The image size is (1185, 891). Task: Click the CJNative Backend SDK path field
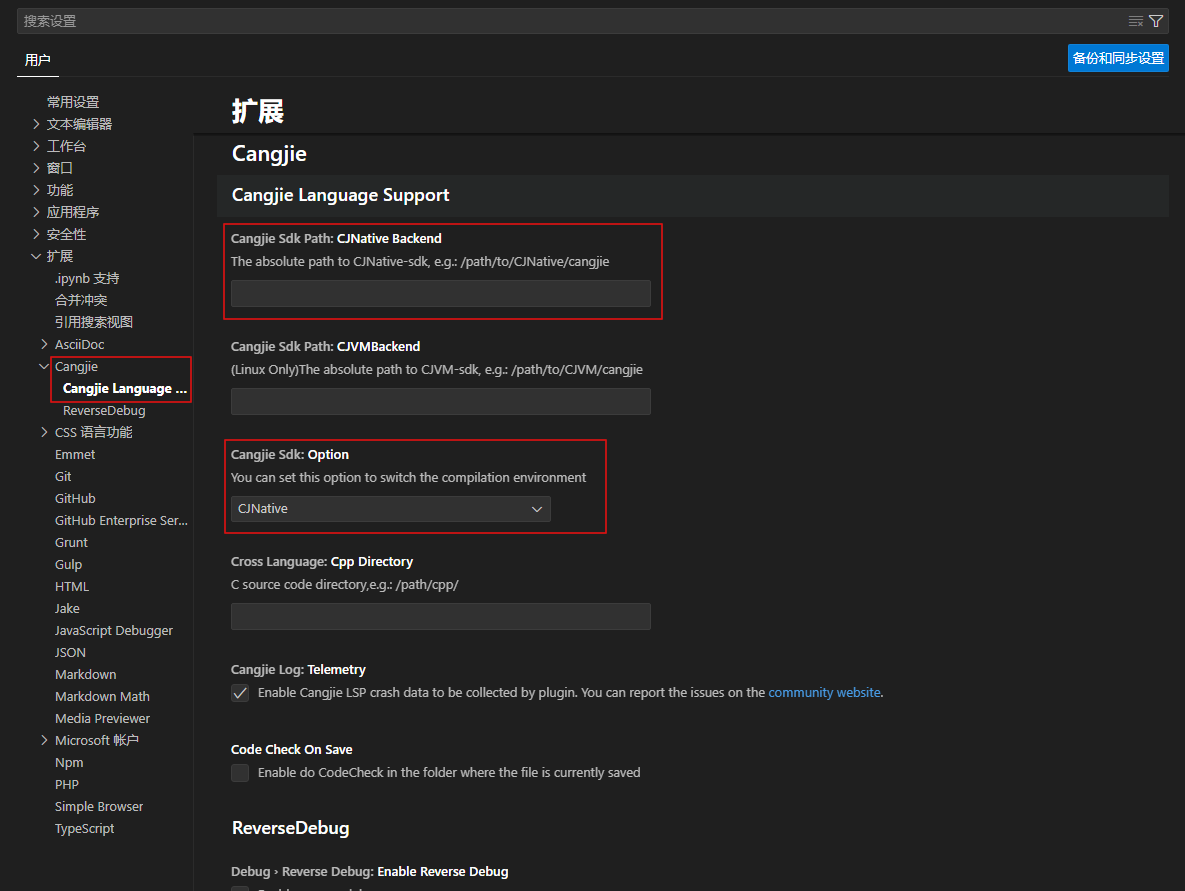[440, 293]
